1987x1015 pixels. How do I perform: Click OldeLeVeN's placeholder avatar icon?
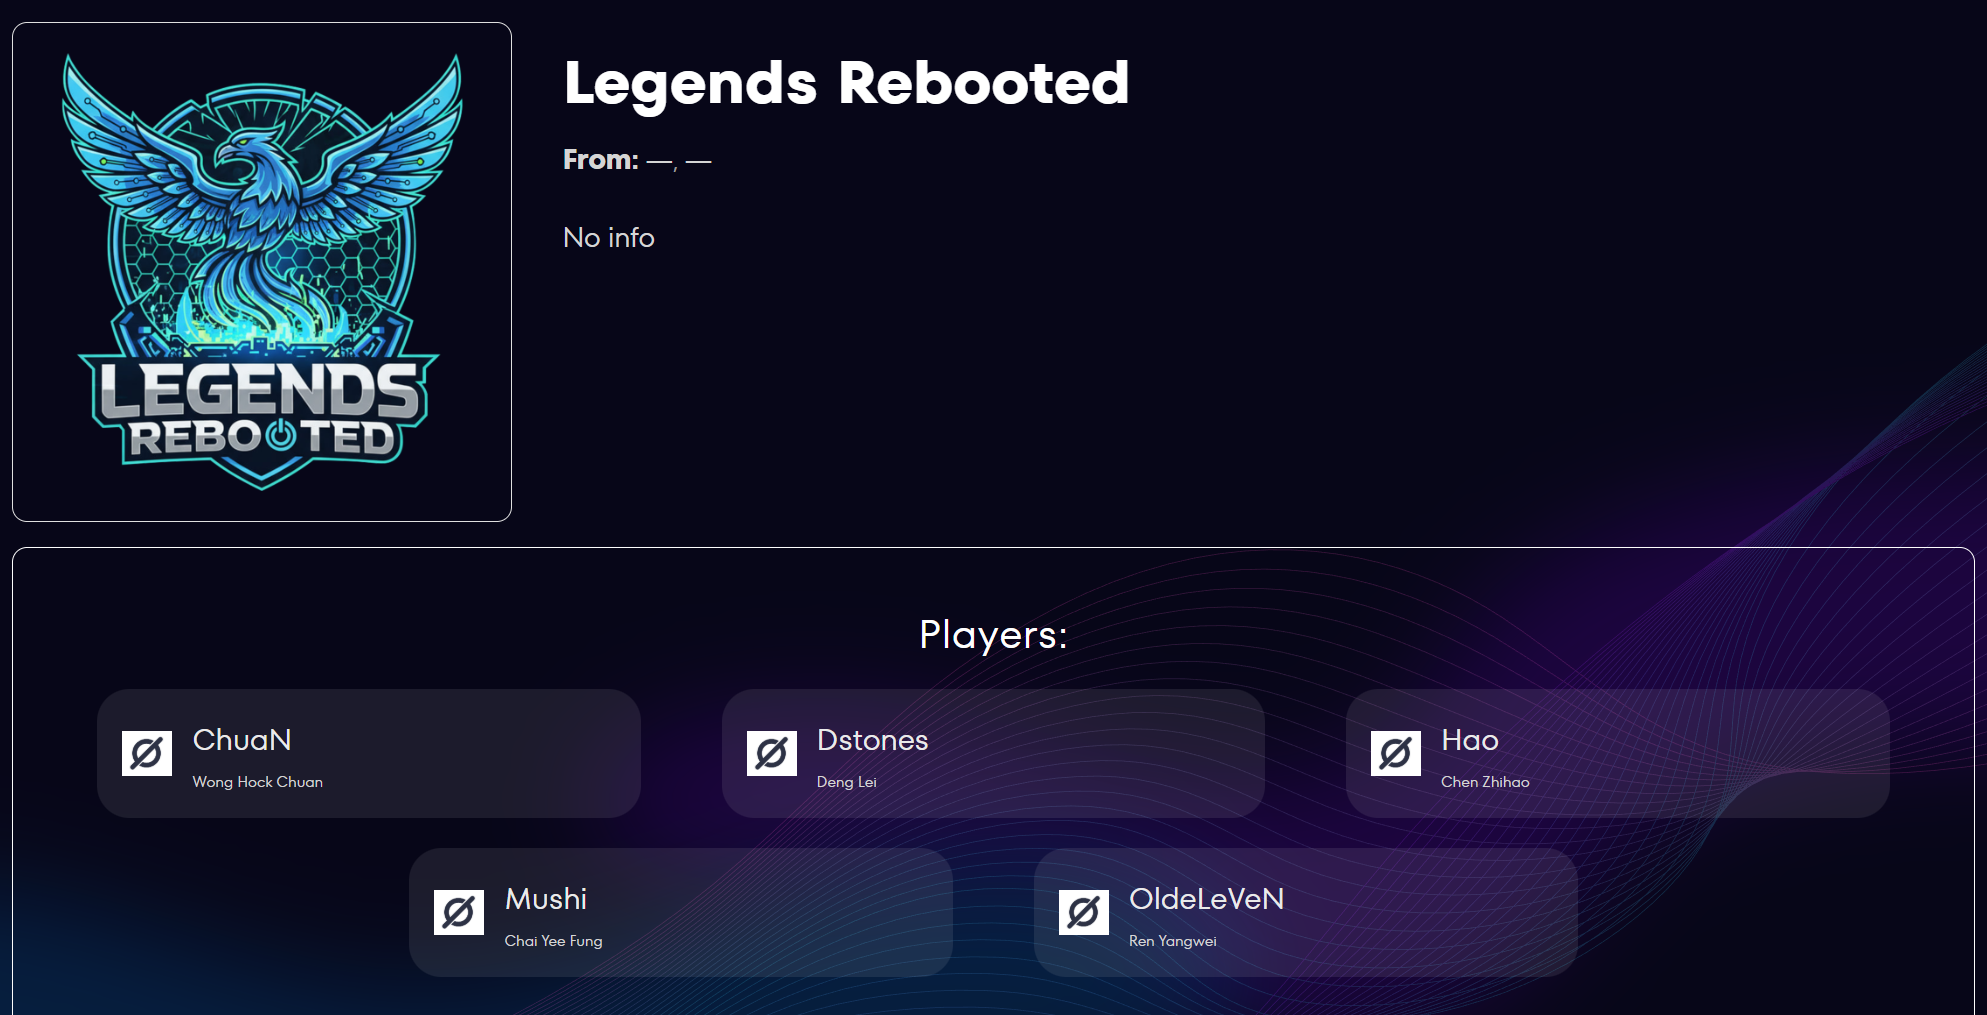pos(1083,912)
